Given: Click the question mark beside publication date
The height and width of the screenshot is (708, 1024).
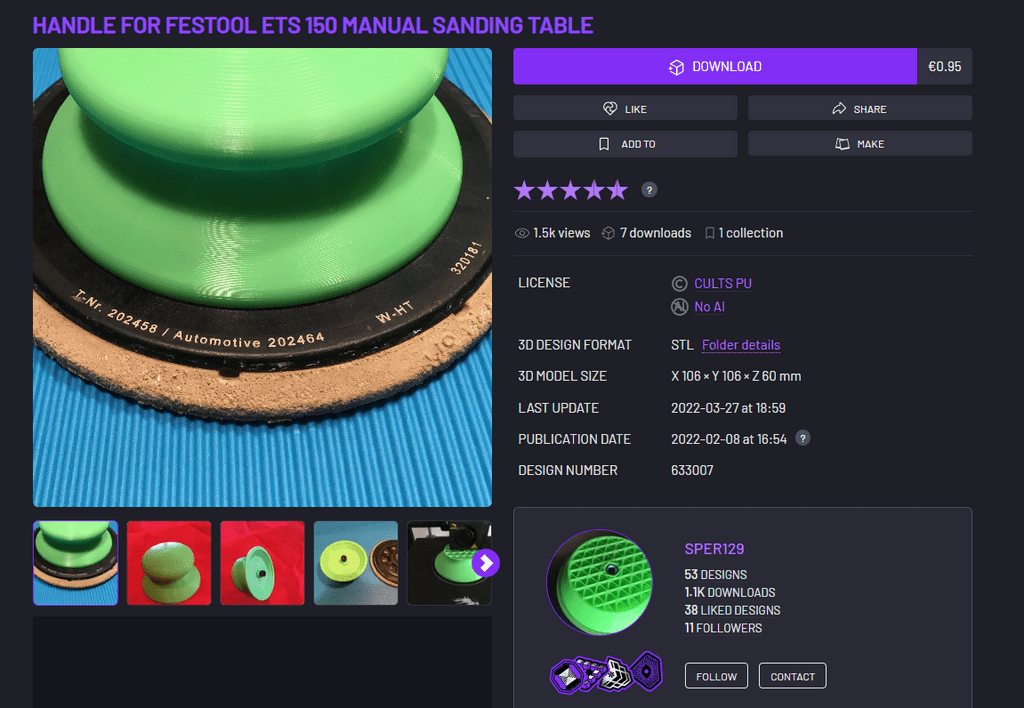Looking at the screenshot, I should (x=803, y=438).
